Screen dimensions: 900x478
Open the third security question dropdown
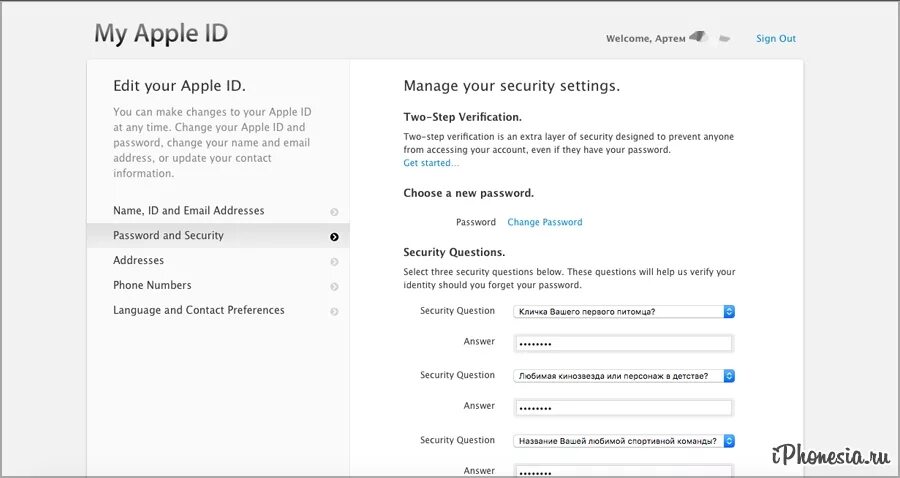[625, 441]
